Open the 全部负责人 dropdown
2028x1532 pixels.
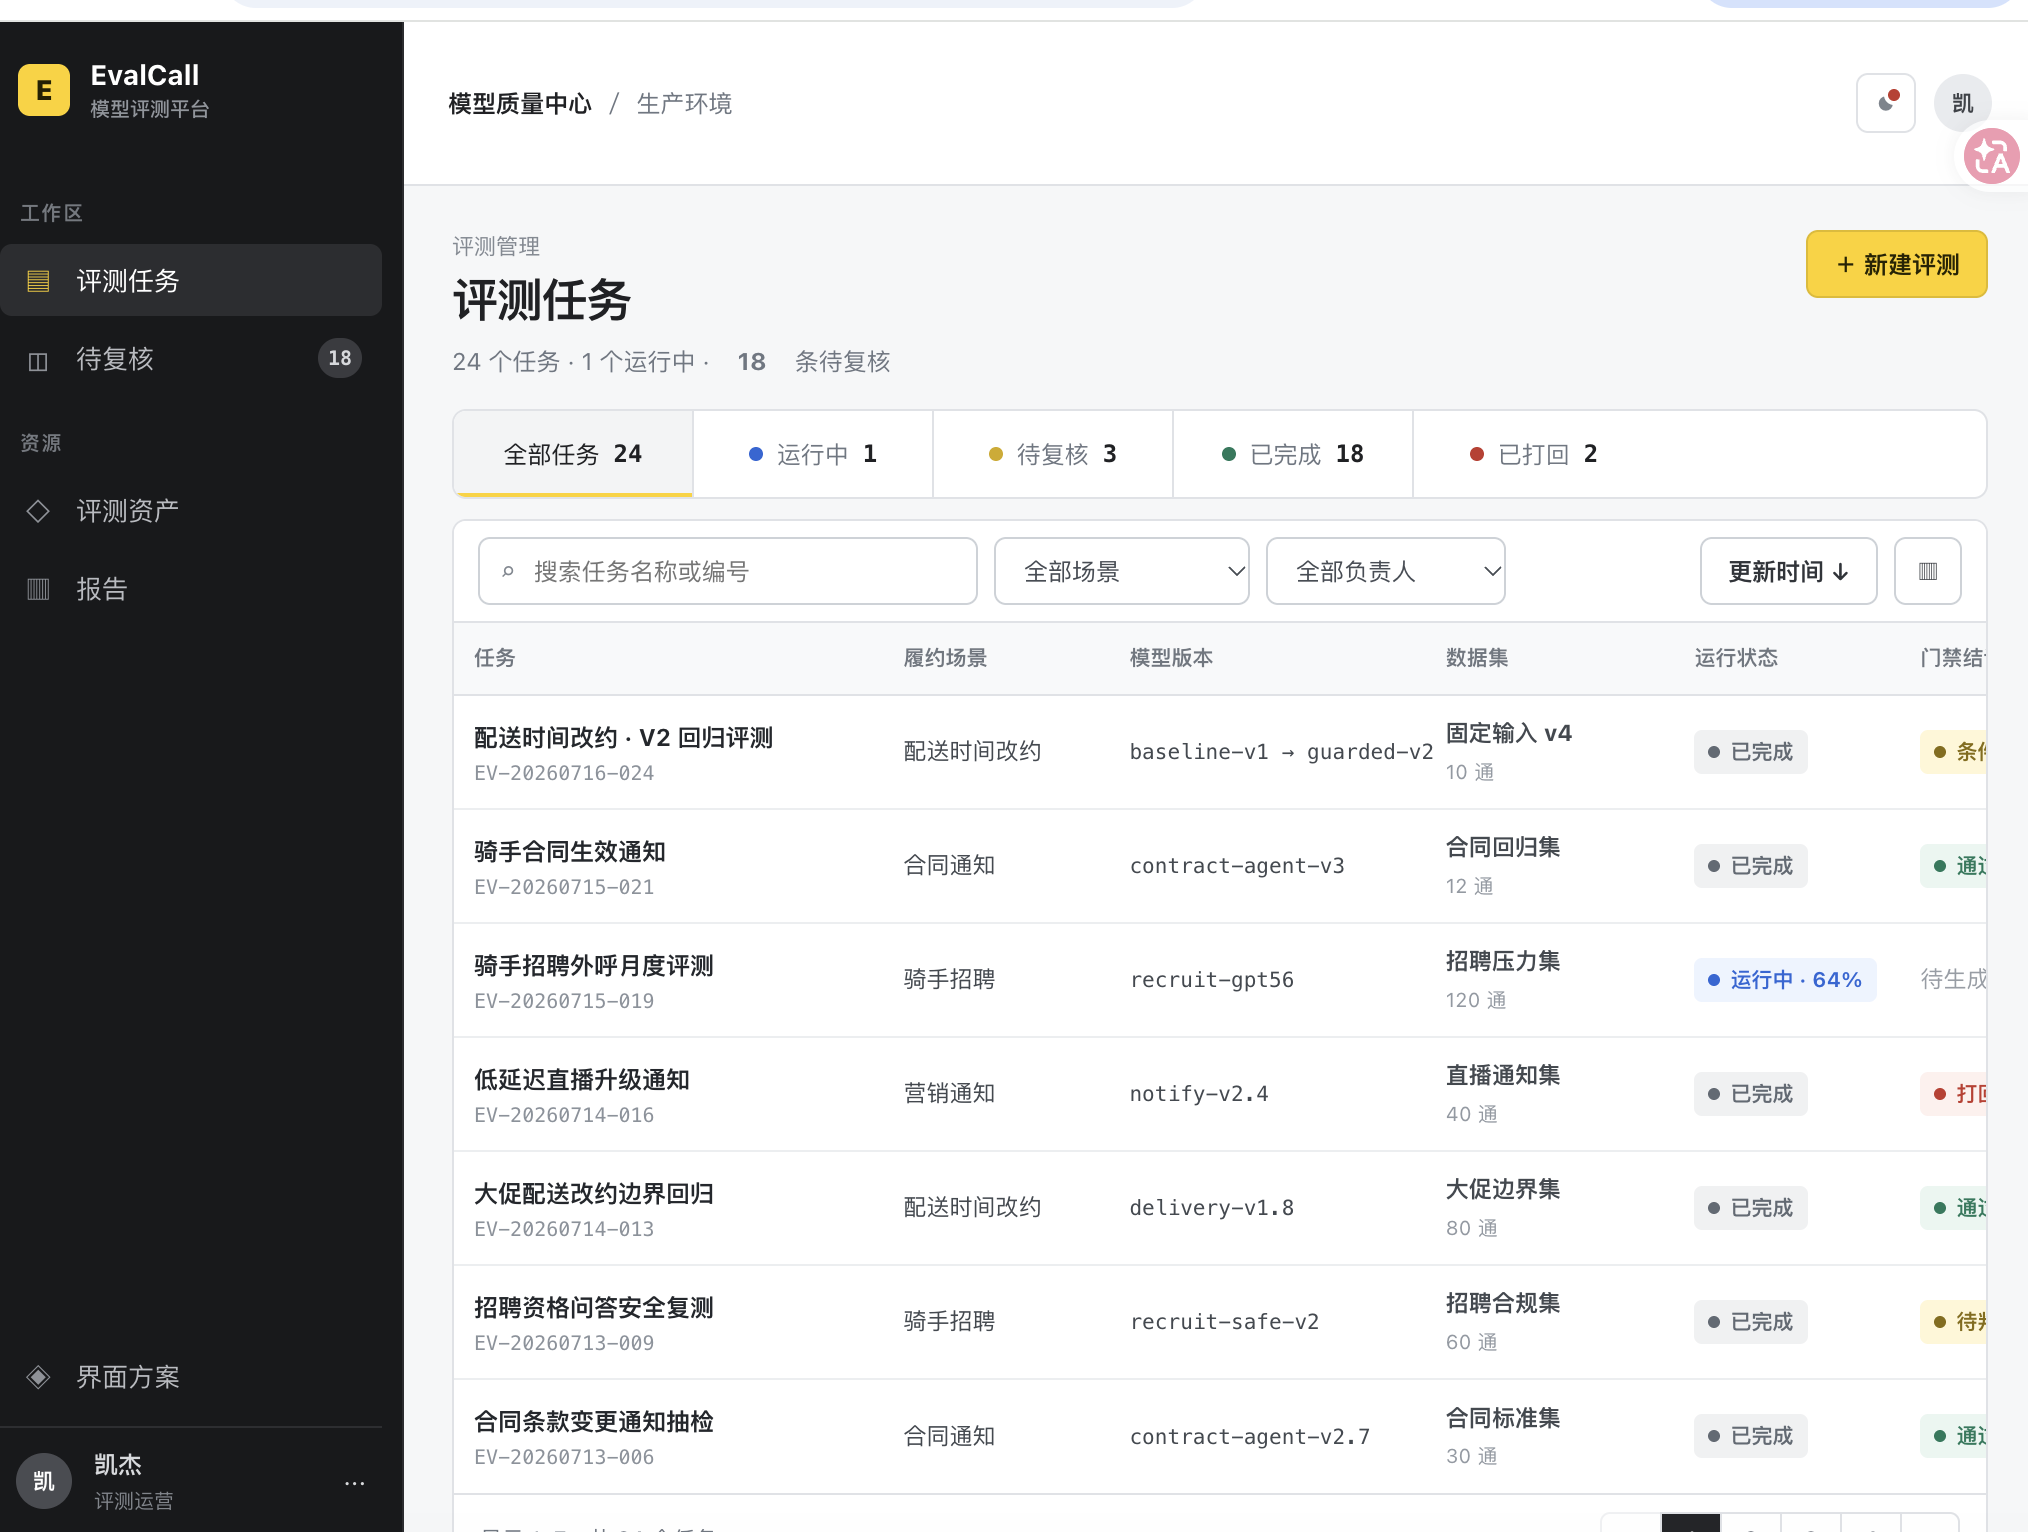pyautogui.click(x=1386, y=571)
